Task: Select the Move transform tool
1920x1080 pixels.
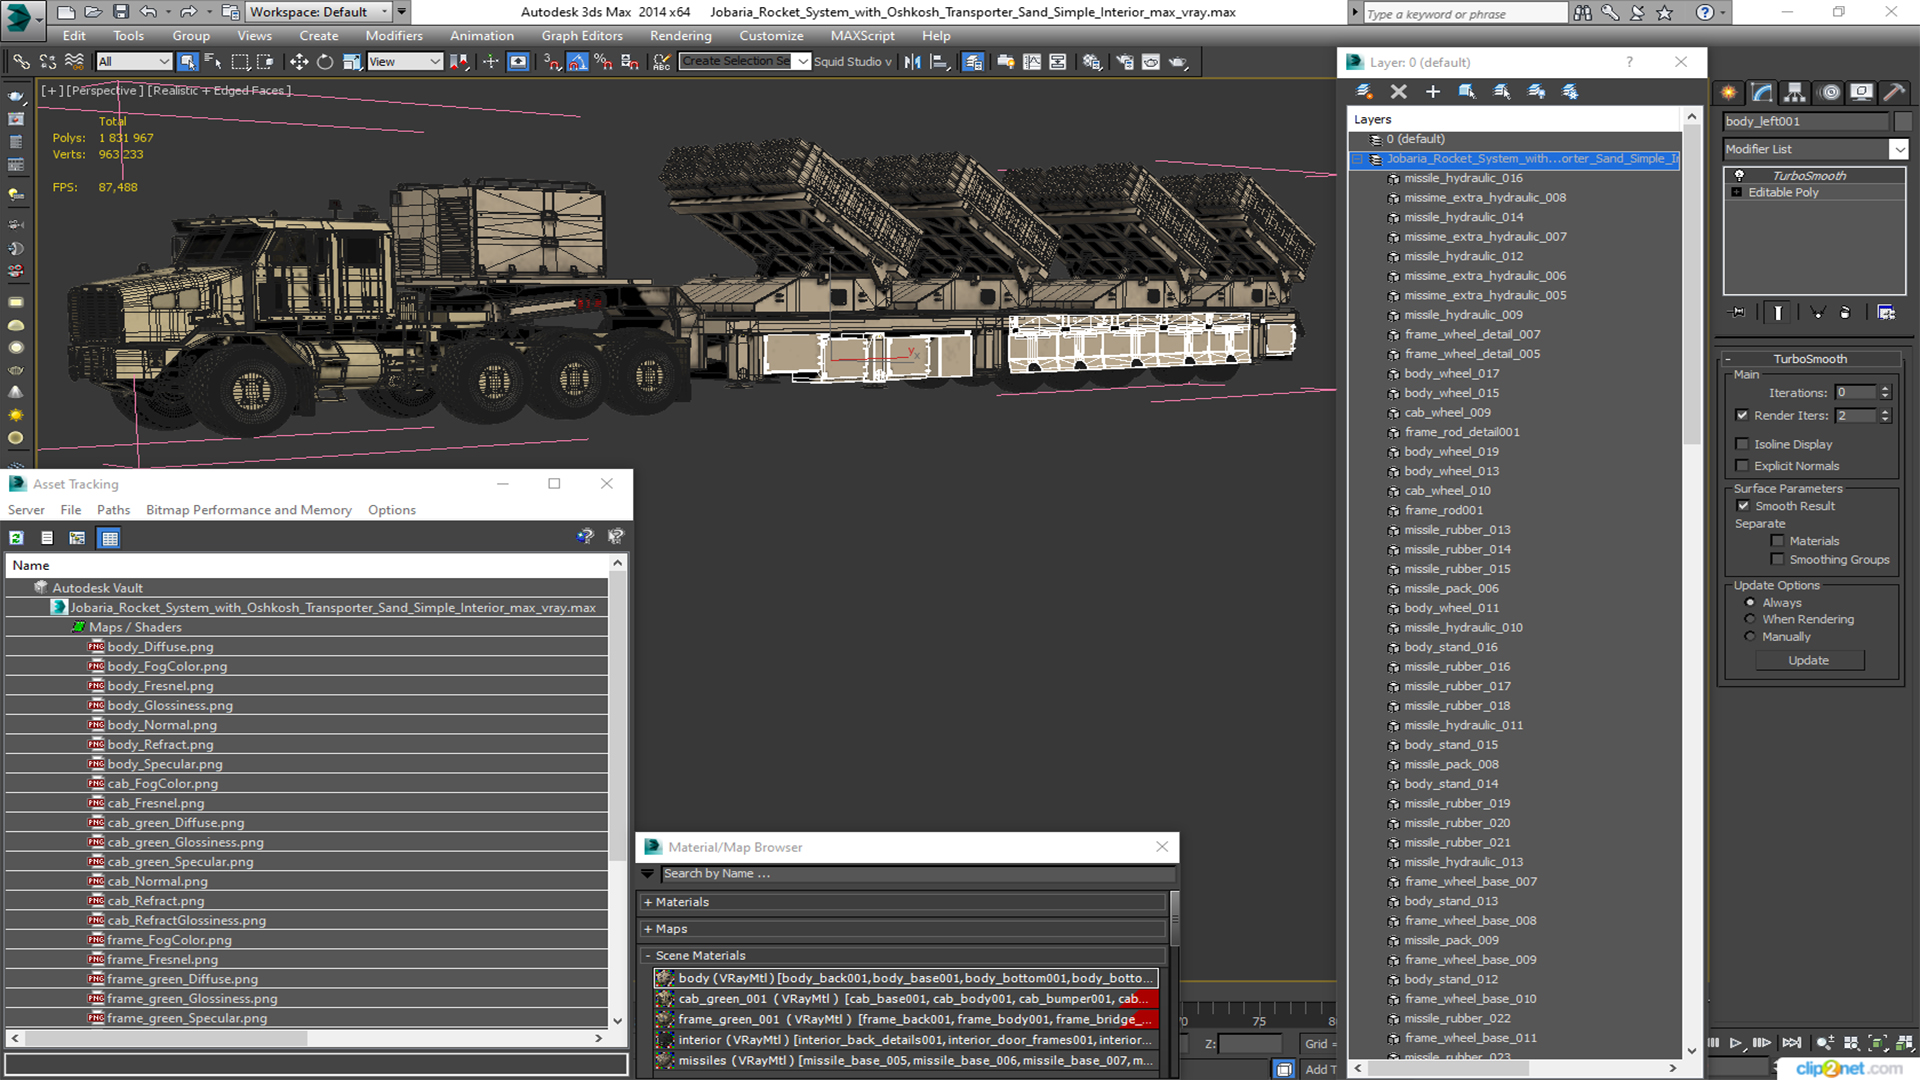Action: (299, 62)
